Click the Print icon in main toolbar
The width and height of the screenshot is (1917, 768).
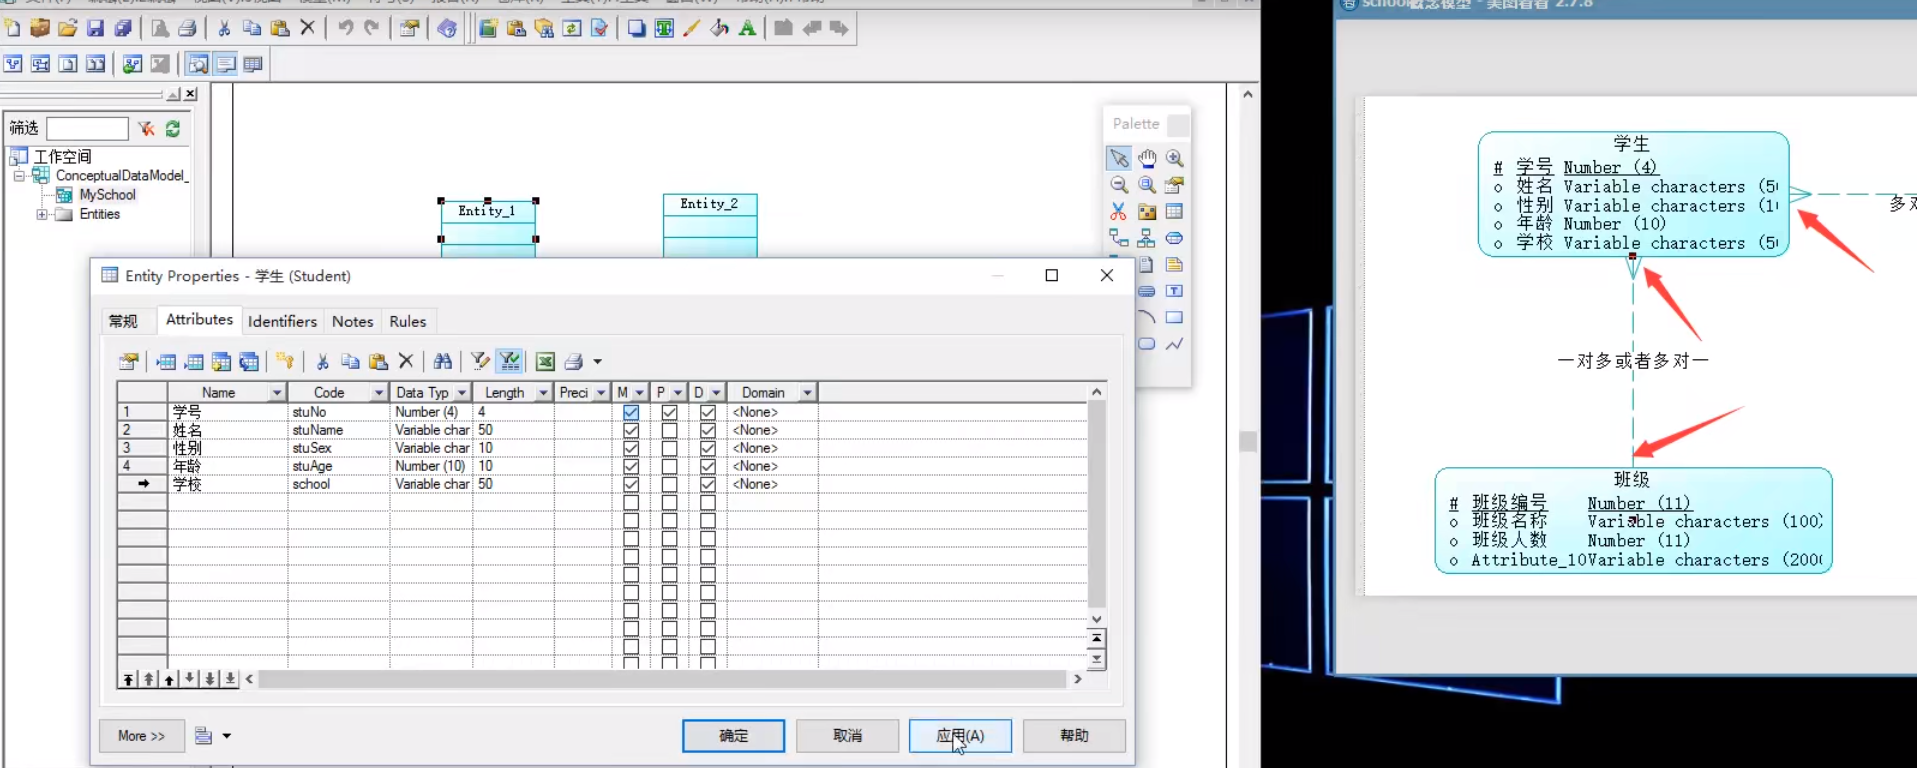click(x=187, y=28)
